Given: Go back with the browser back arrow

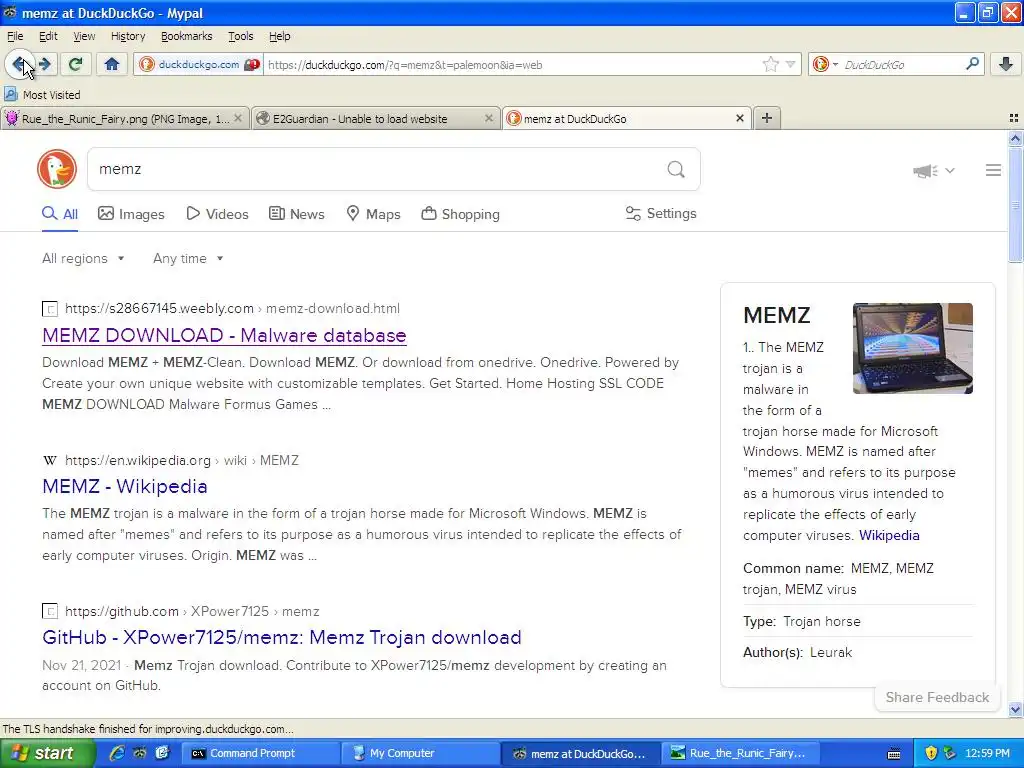Looking at the screenshot, I should [x=19, y=64].
